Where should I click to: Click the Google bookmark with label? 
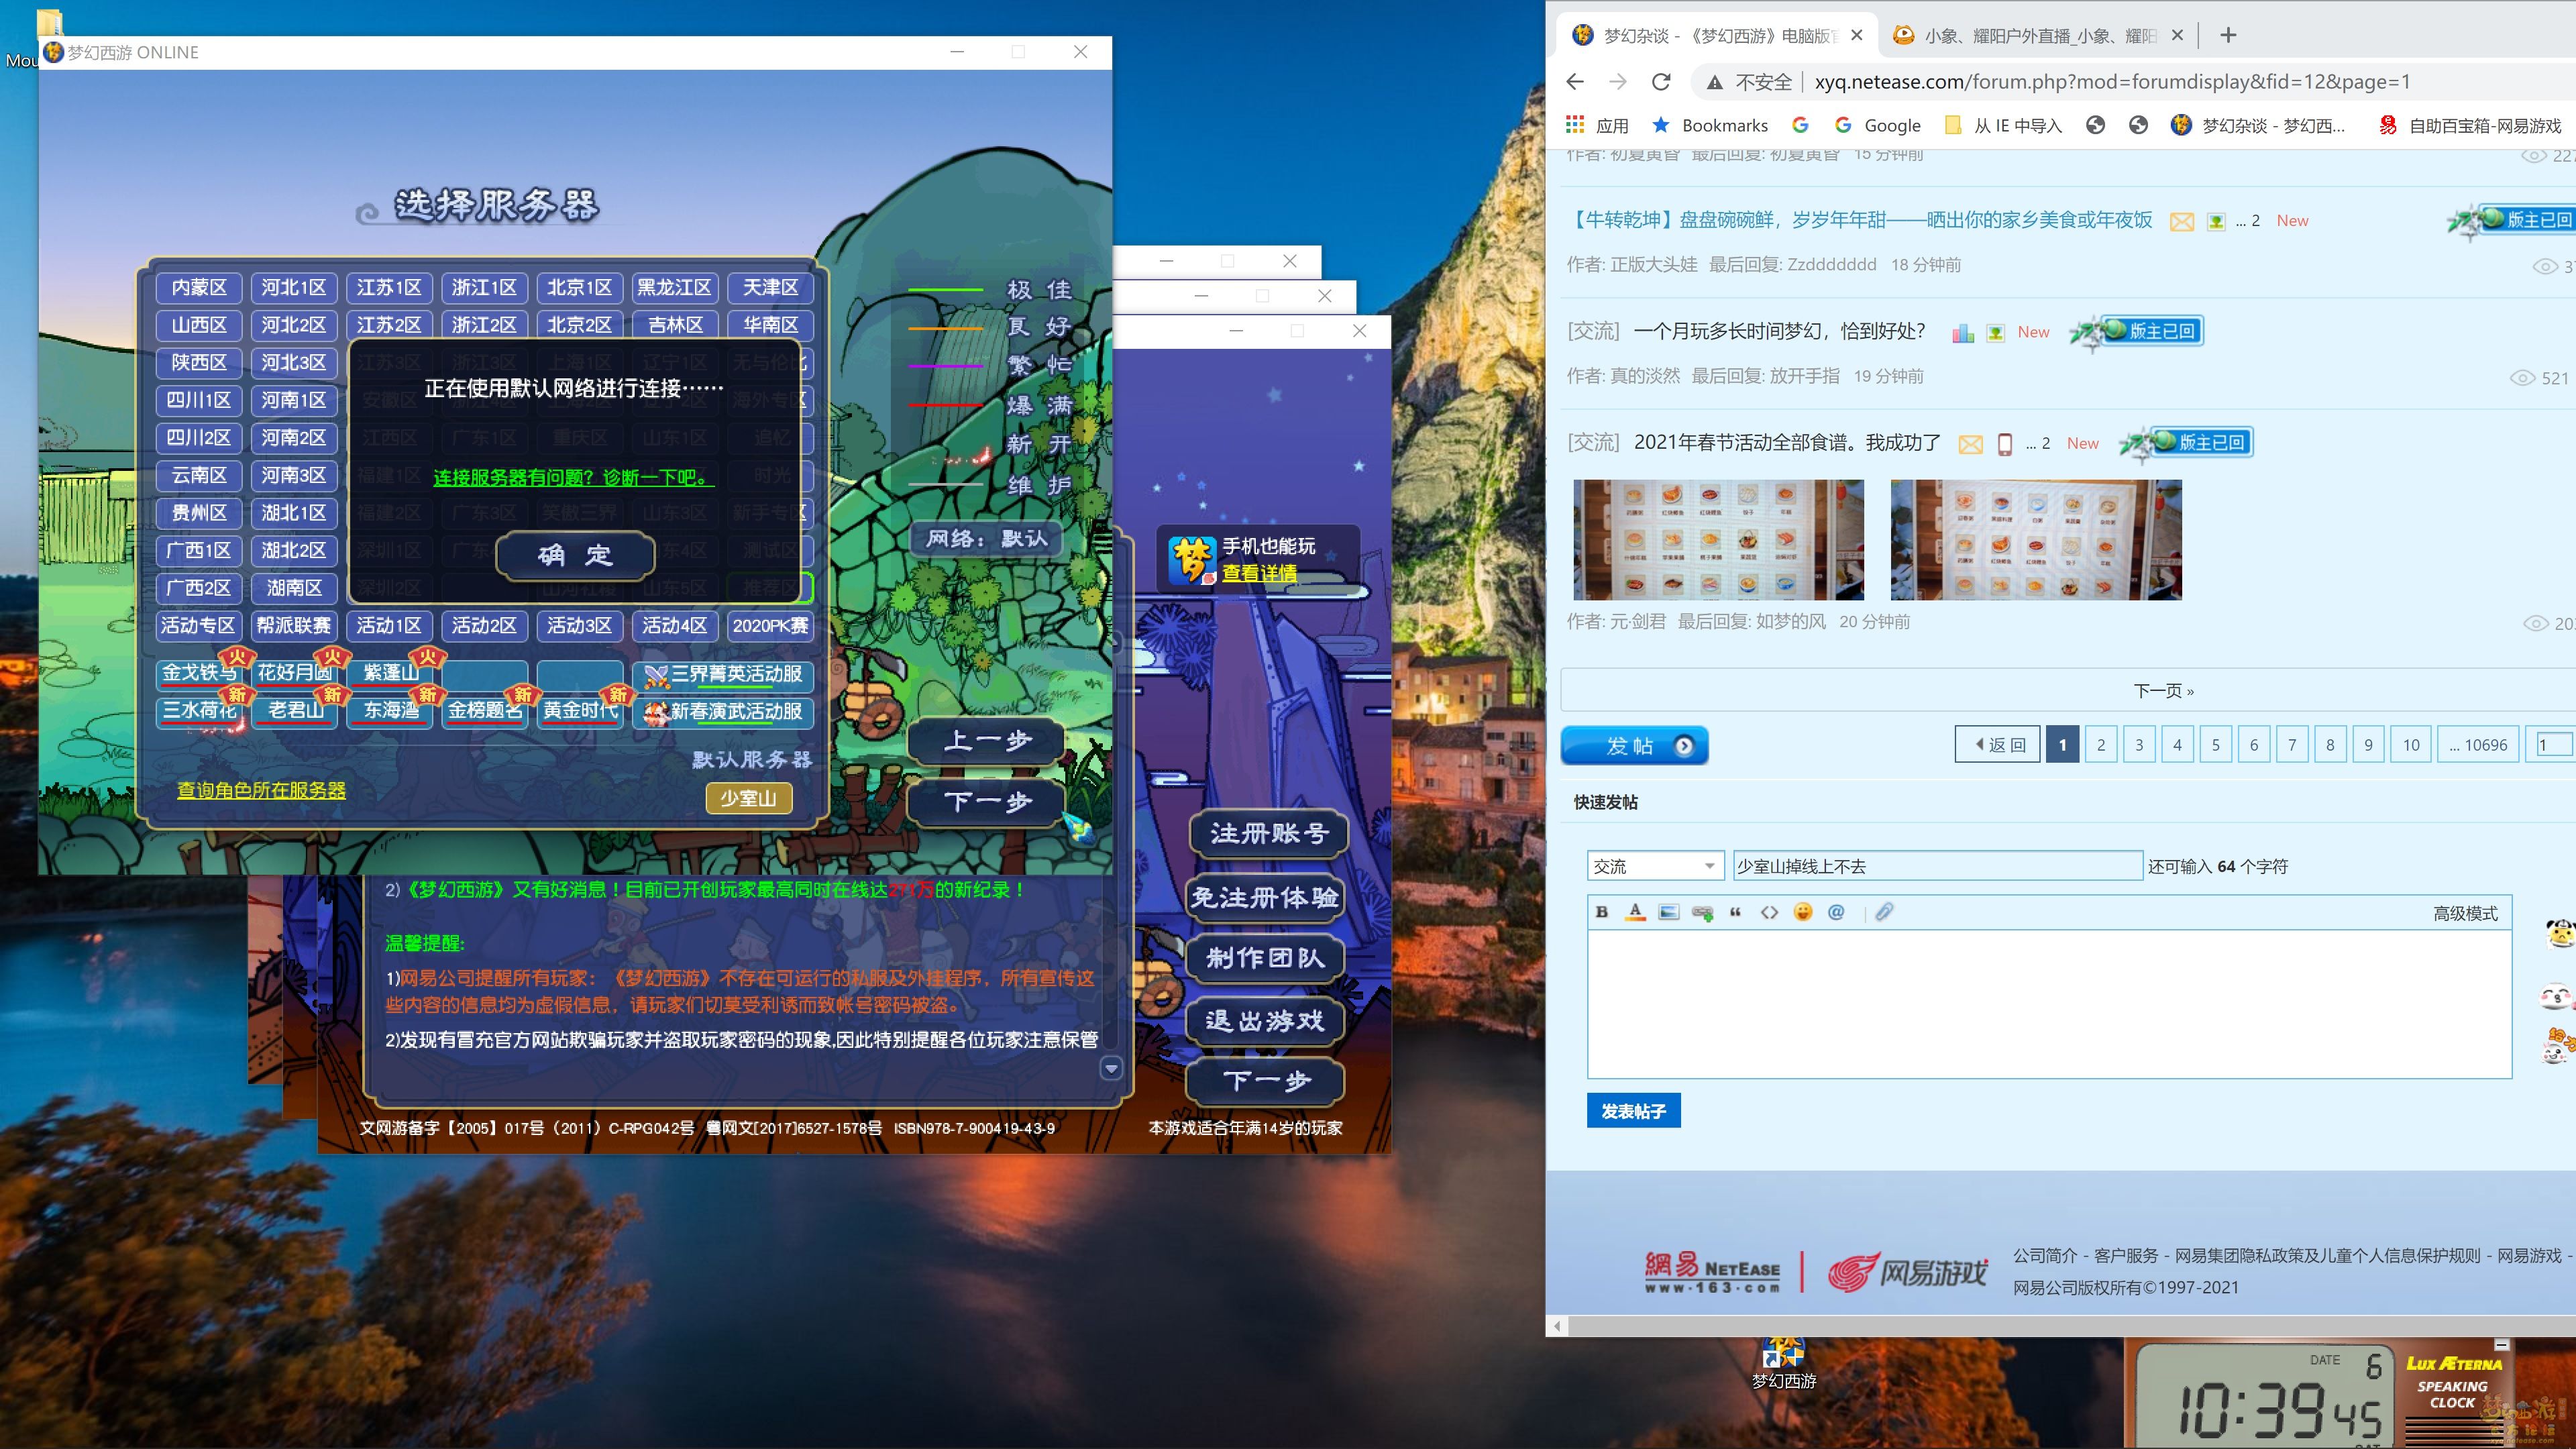click(x=1878, y=125)
